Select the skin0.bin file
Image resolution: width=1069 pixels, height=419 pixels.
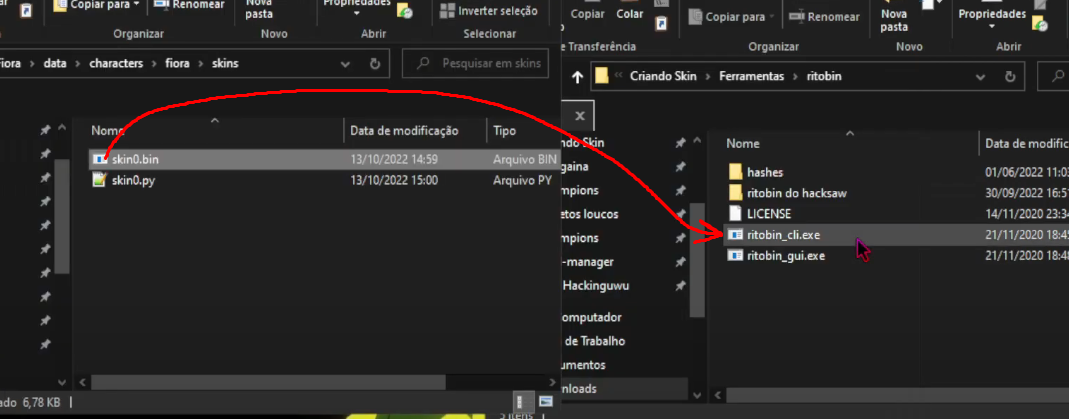(x=325, y=159)
